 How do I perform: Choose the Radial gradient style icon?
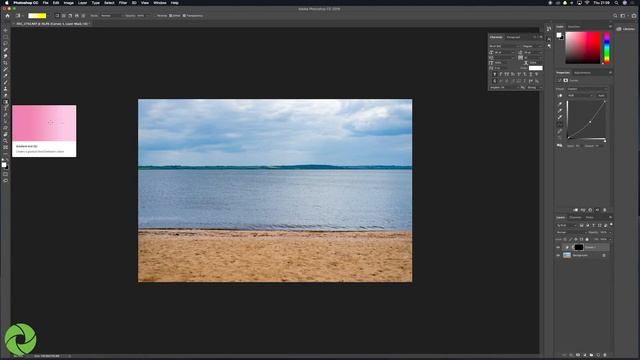pyautogui.click(x=64, y=16)
